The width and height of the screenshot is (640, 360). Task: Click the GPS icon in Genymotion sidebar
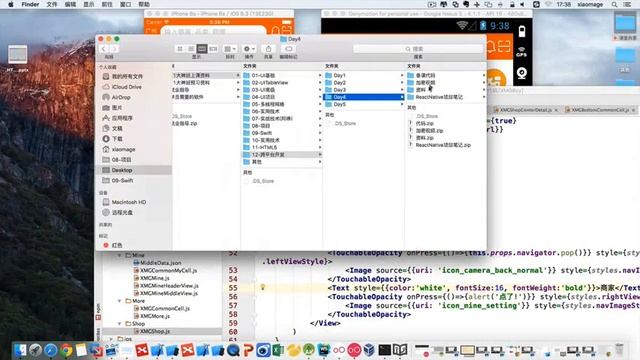(521, 52)
